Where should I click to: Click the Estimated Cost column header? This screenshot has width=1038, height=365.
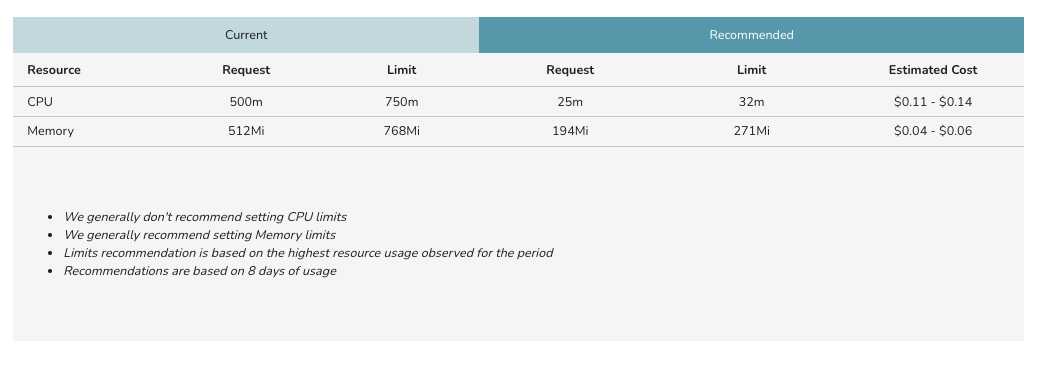point(933,70)
